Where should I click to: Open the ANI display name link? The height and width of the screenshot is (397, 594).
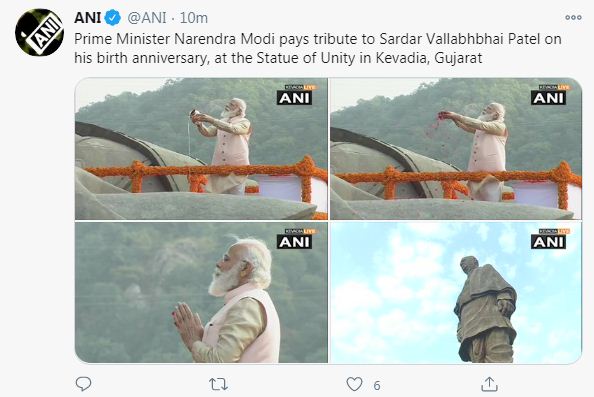click(x=88, y=18)
